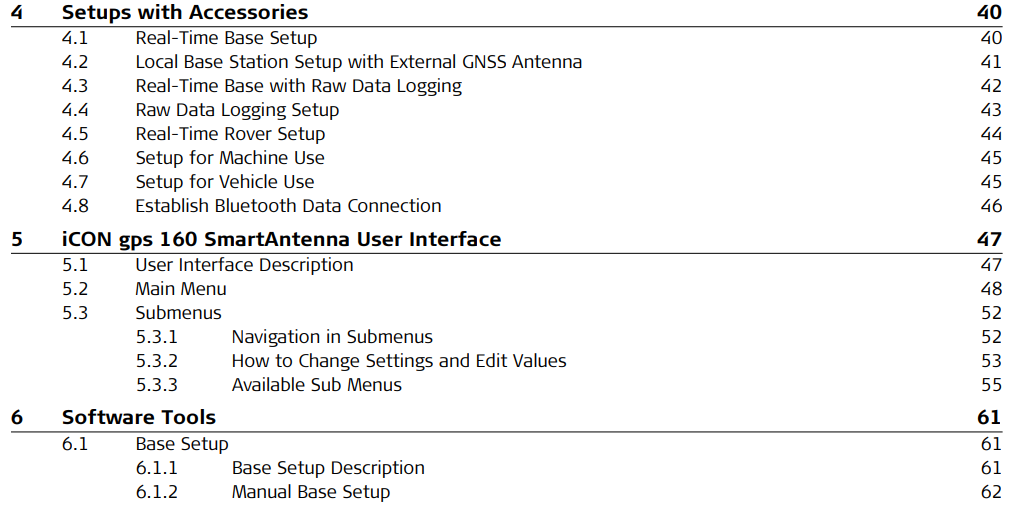Go to Real-Time Base Setup section
The image size is (1016, 527).
[226, 38]
